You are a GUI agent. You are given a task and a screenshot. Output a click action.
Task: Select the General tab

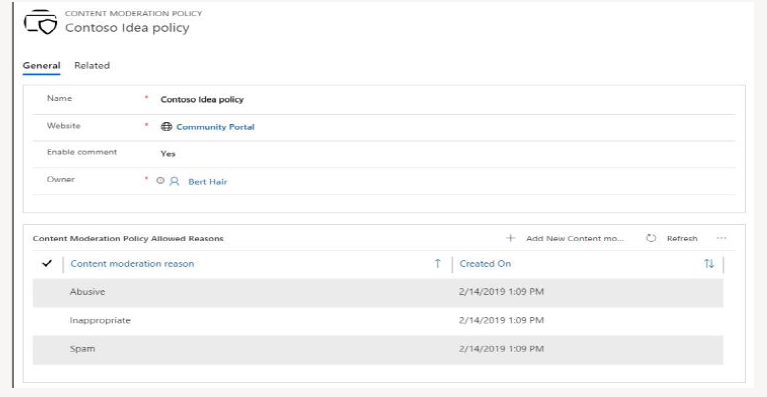click(42, 66)
